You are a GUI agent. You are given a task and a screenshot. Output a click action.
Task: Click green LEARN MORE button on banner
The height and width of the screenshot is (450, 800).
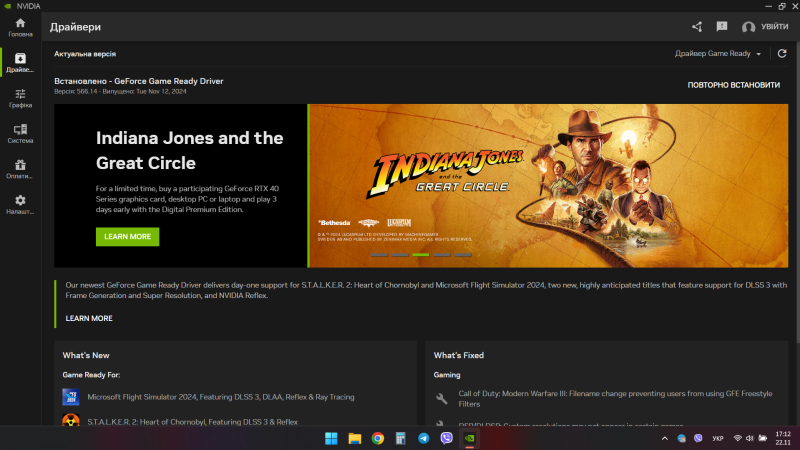pyautogui.click(x=127, y=237)
